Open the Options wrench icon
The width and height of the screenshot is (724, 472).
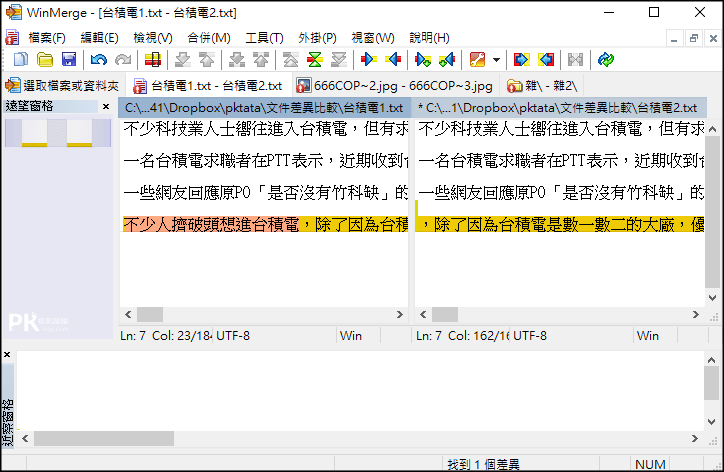[x=477, y=60]
